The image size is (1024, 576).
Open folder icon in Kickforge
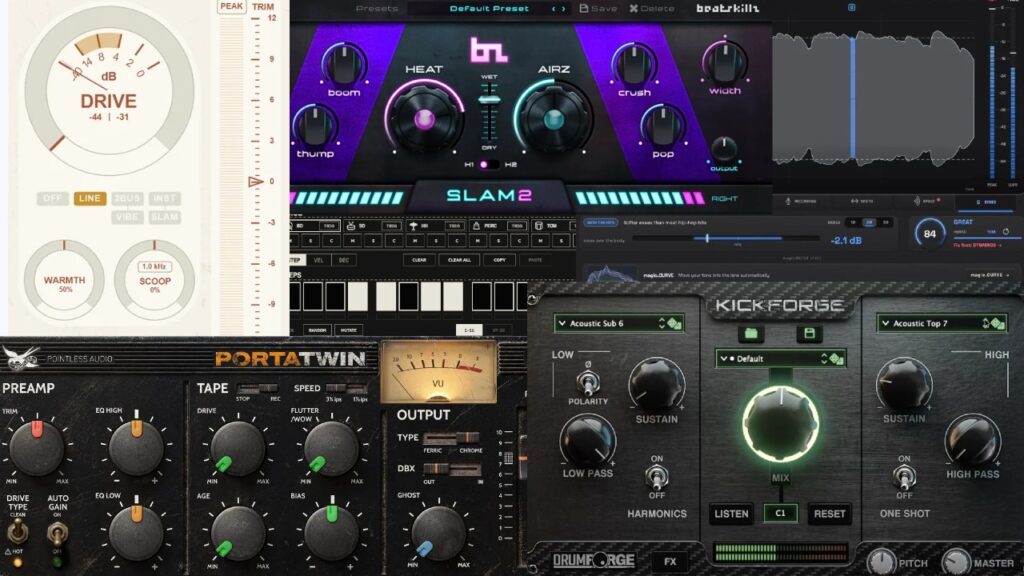pyautogui.click(x=751, y=333)
